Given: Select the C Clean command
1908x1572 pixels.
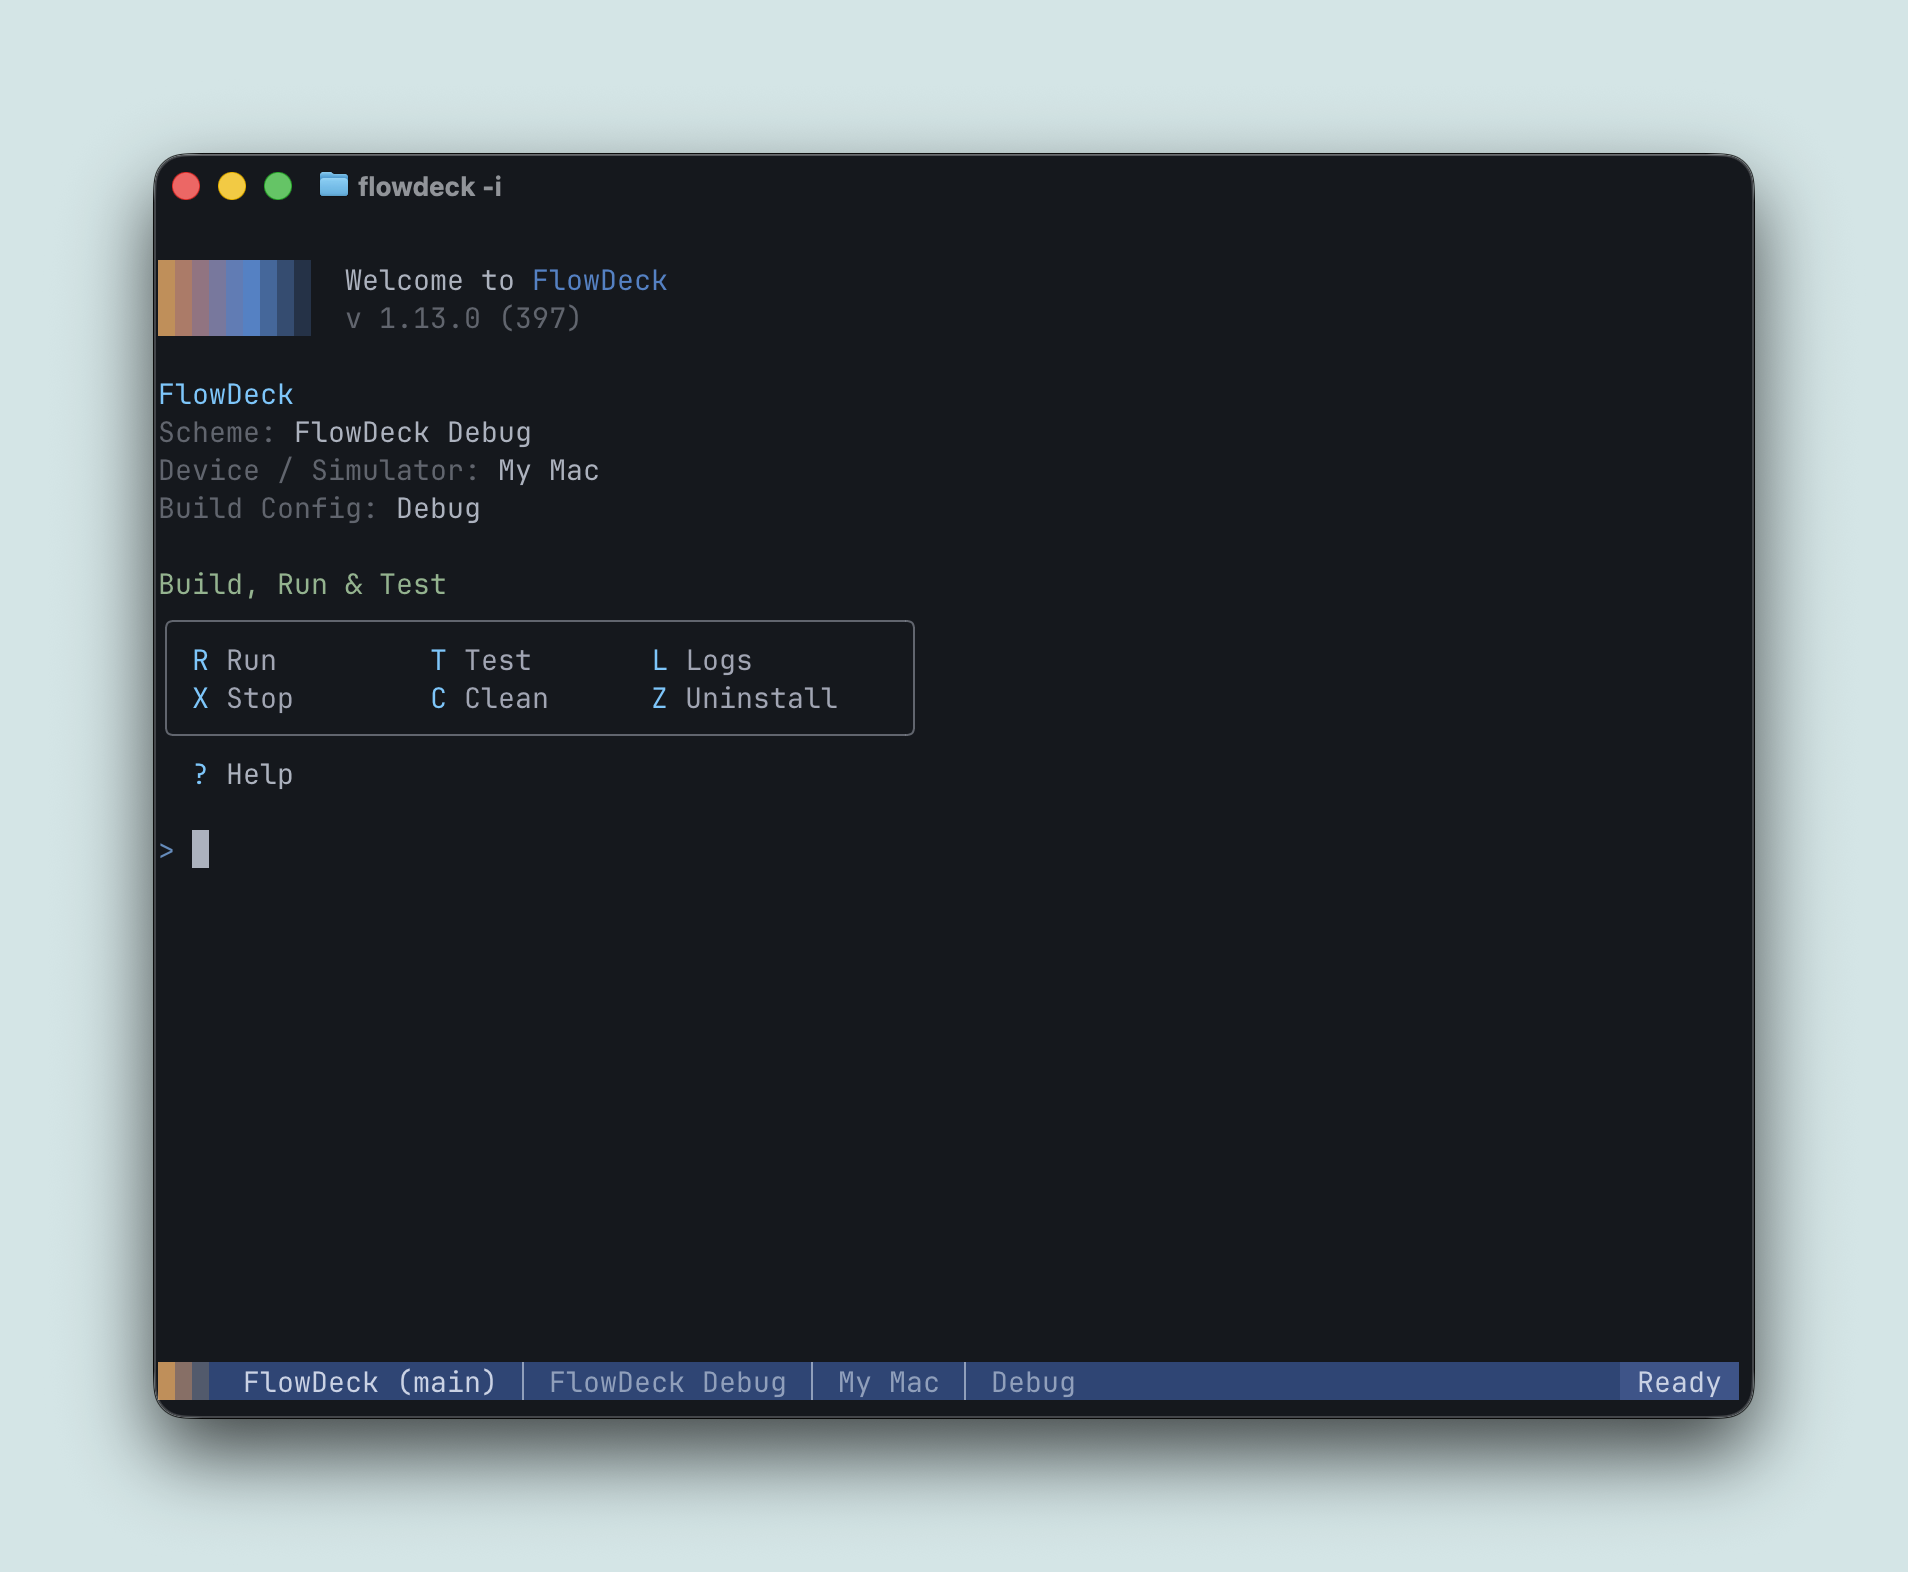Looking at the screenshot, I should click(490, 698).
